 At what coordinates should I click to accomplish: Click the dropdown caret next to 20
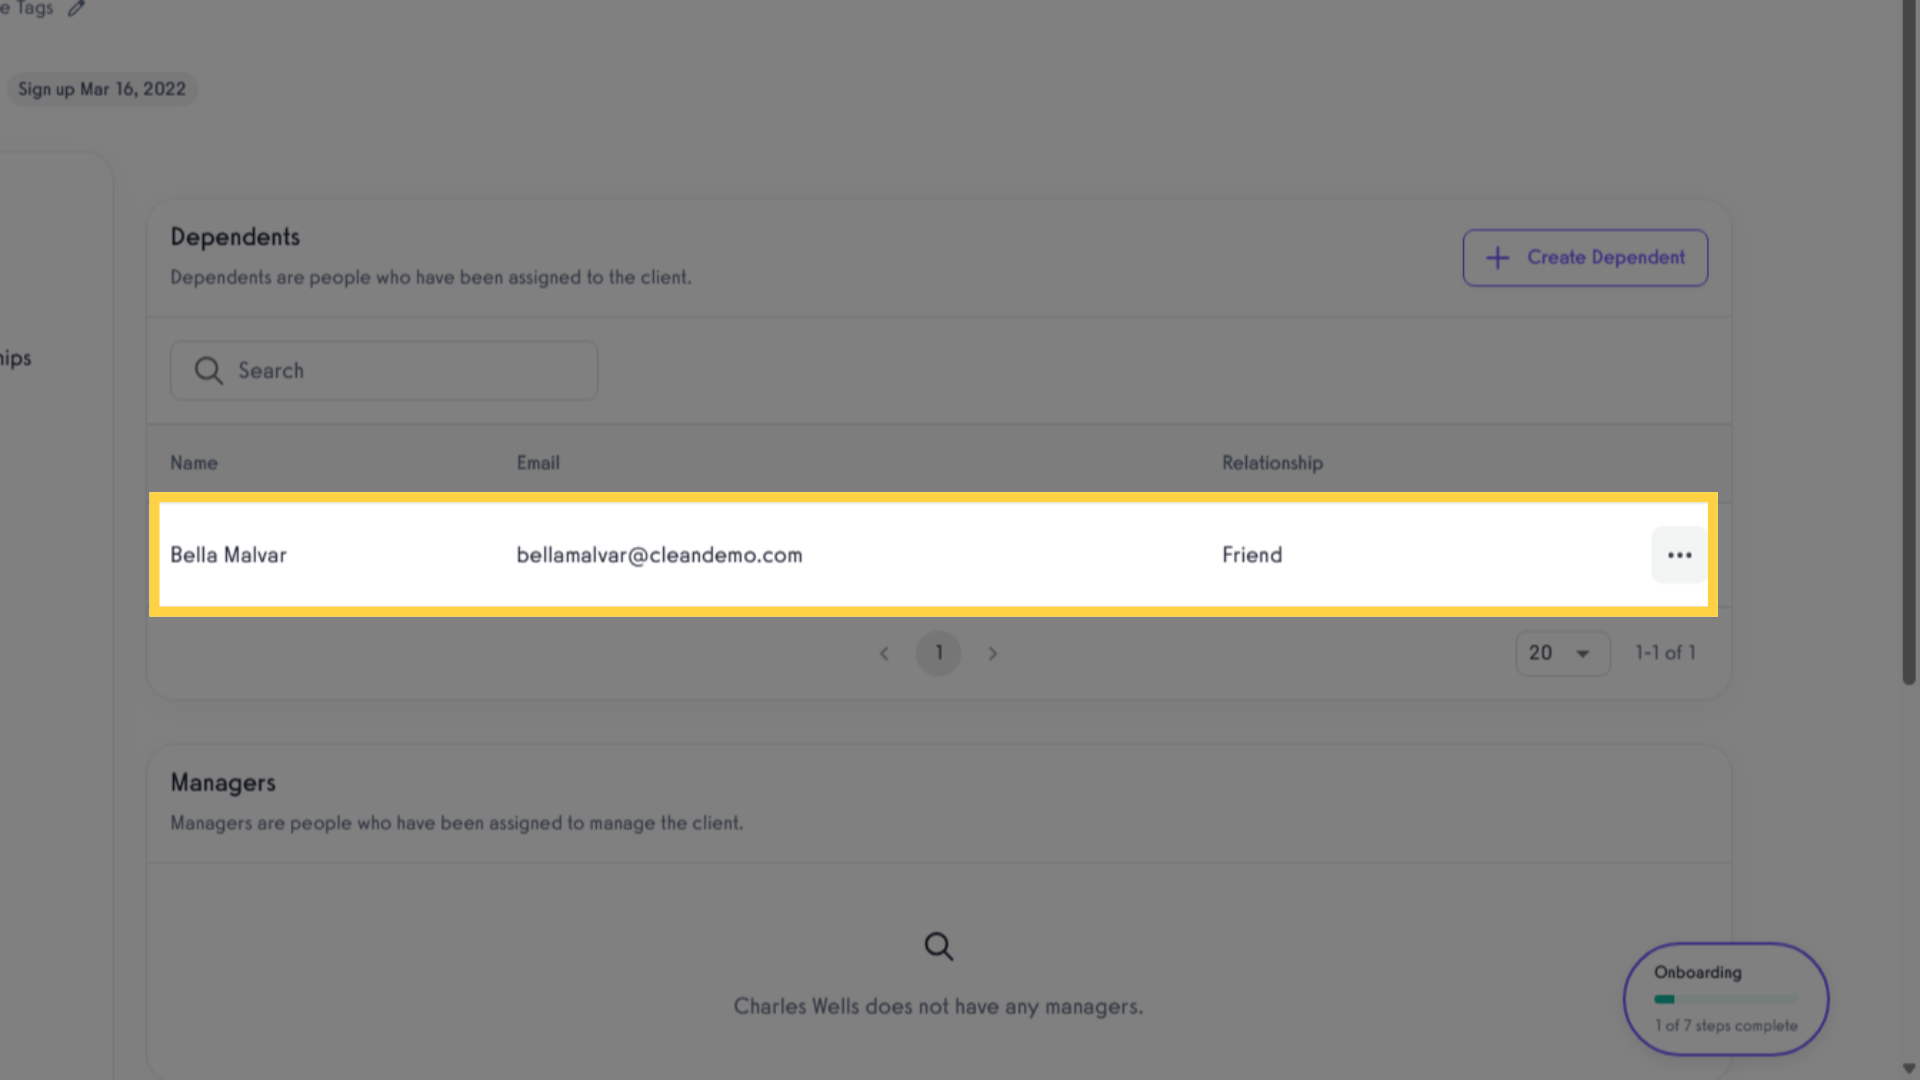1583,654
